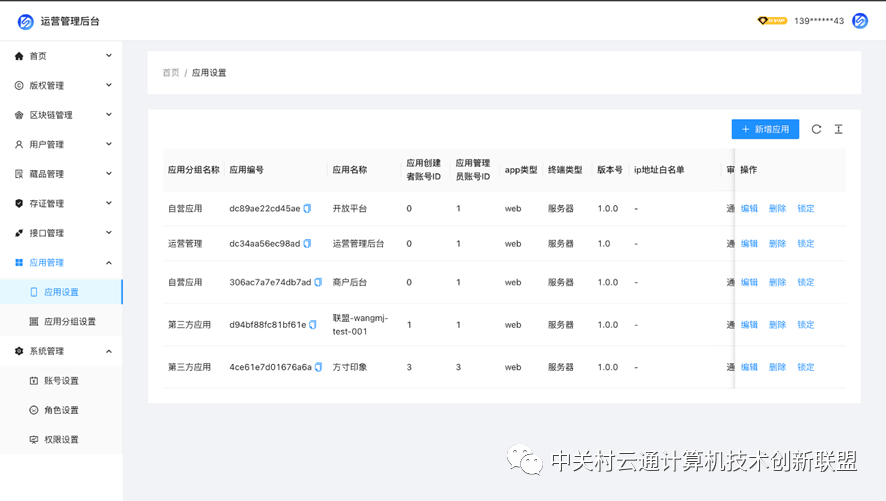The height and width of the screenshot is (501, 886).
Task: Copy app ID d94bf88fc81bf61e
Action: [x=313, y=325]
